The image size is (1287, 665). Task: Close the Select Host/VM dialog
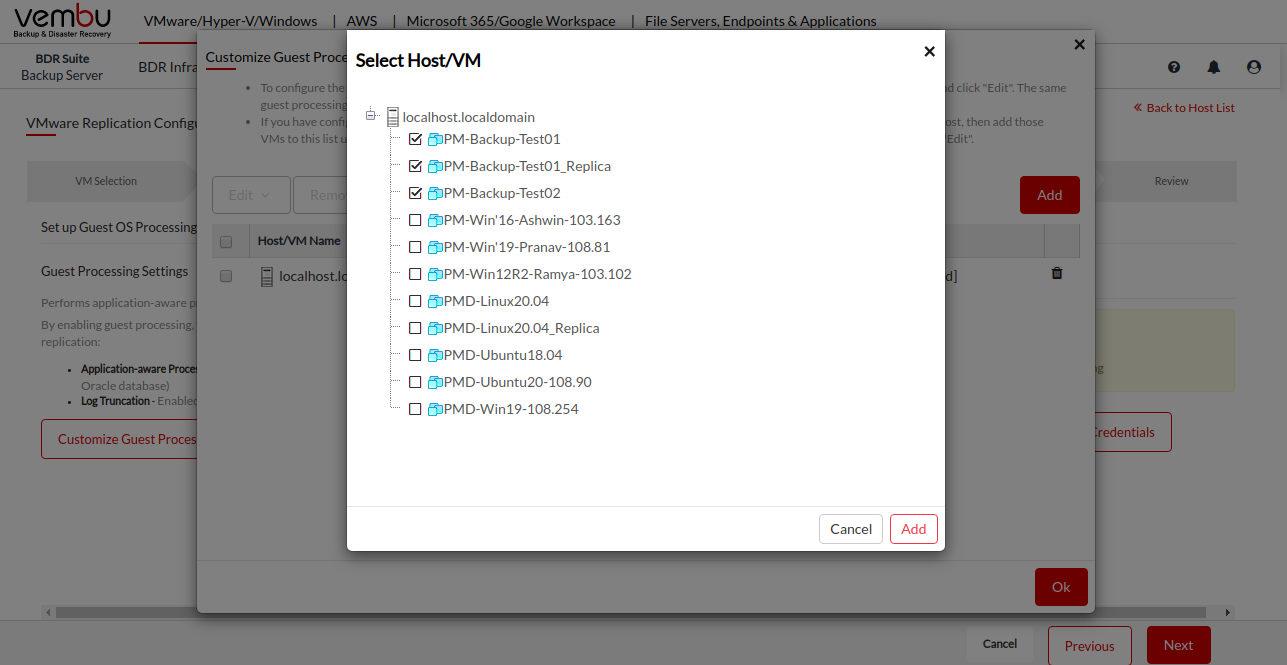pos(929,51)
